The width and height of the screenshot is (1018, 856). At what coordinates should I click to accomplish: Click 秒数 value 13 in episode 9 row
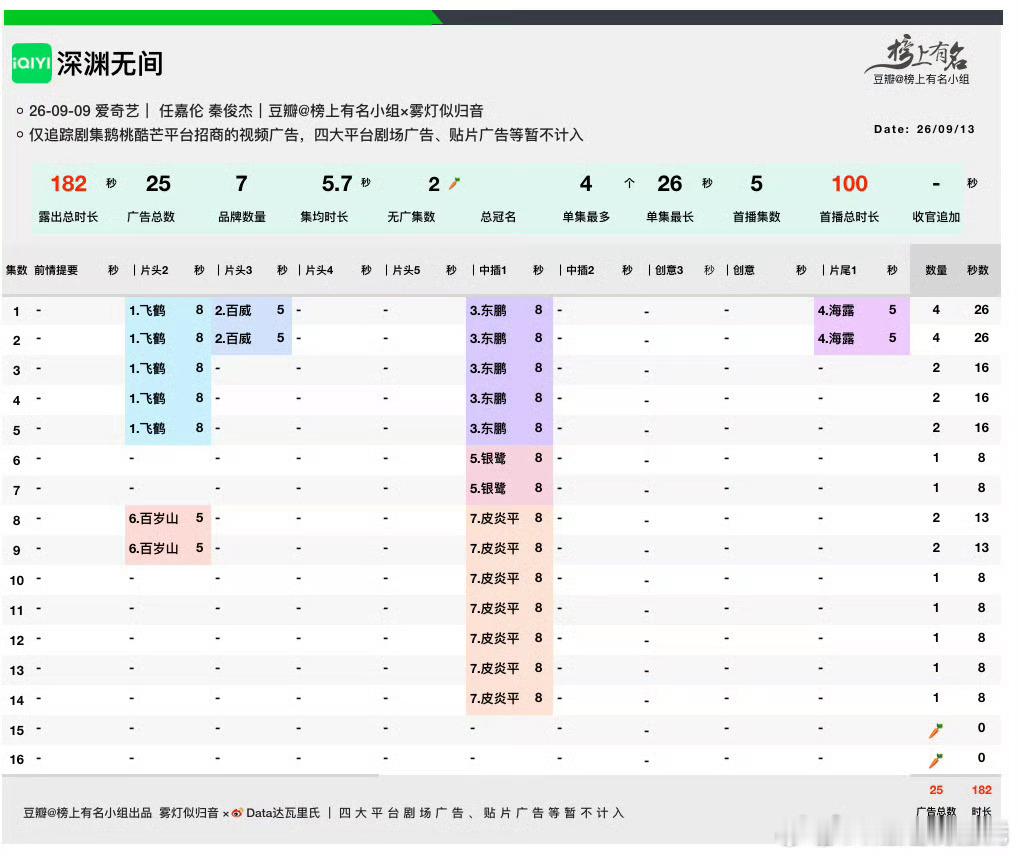coord(981,548)
